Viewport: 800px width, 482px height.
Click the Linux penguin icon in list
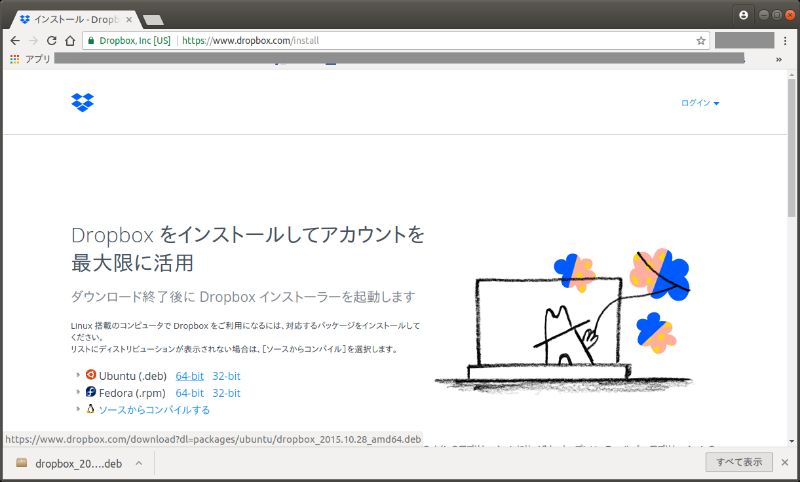(x=91, y=409)
